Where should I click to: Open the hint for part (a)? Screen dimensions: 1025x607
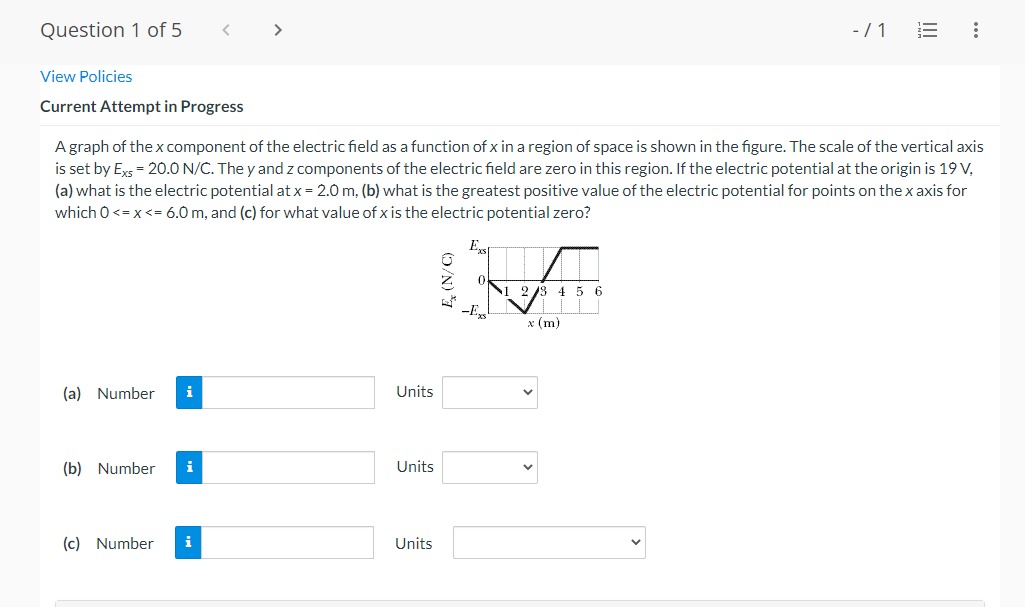(189, 392)
